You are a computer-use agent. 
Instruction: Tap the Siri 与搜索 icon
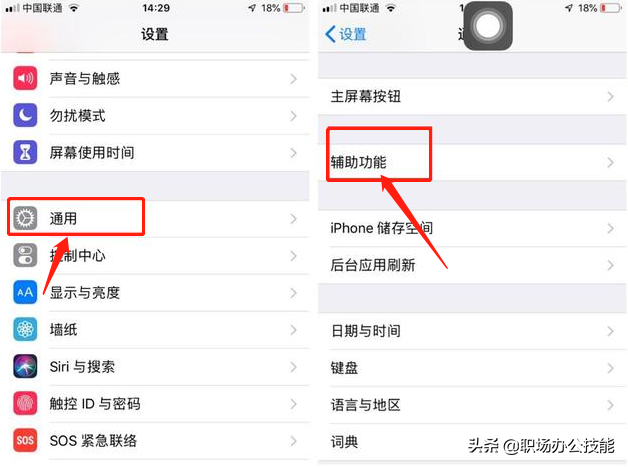pos(25,366)
